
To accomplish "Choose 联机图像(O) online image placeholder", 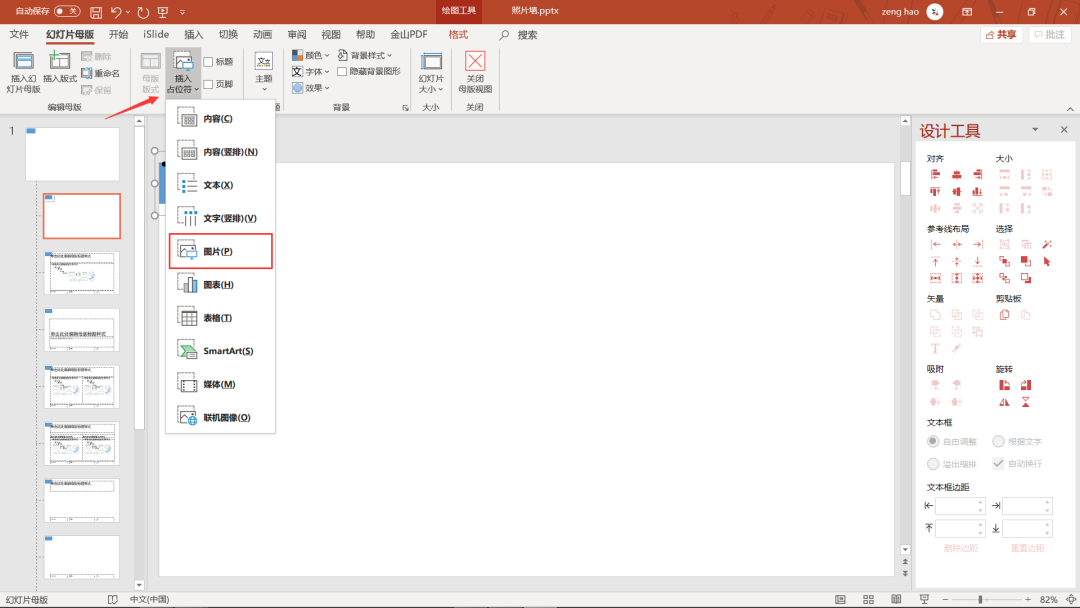I will (x=220, y=417).
